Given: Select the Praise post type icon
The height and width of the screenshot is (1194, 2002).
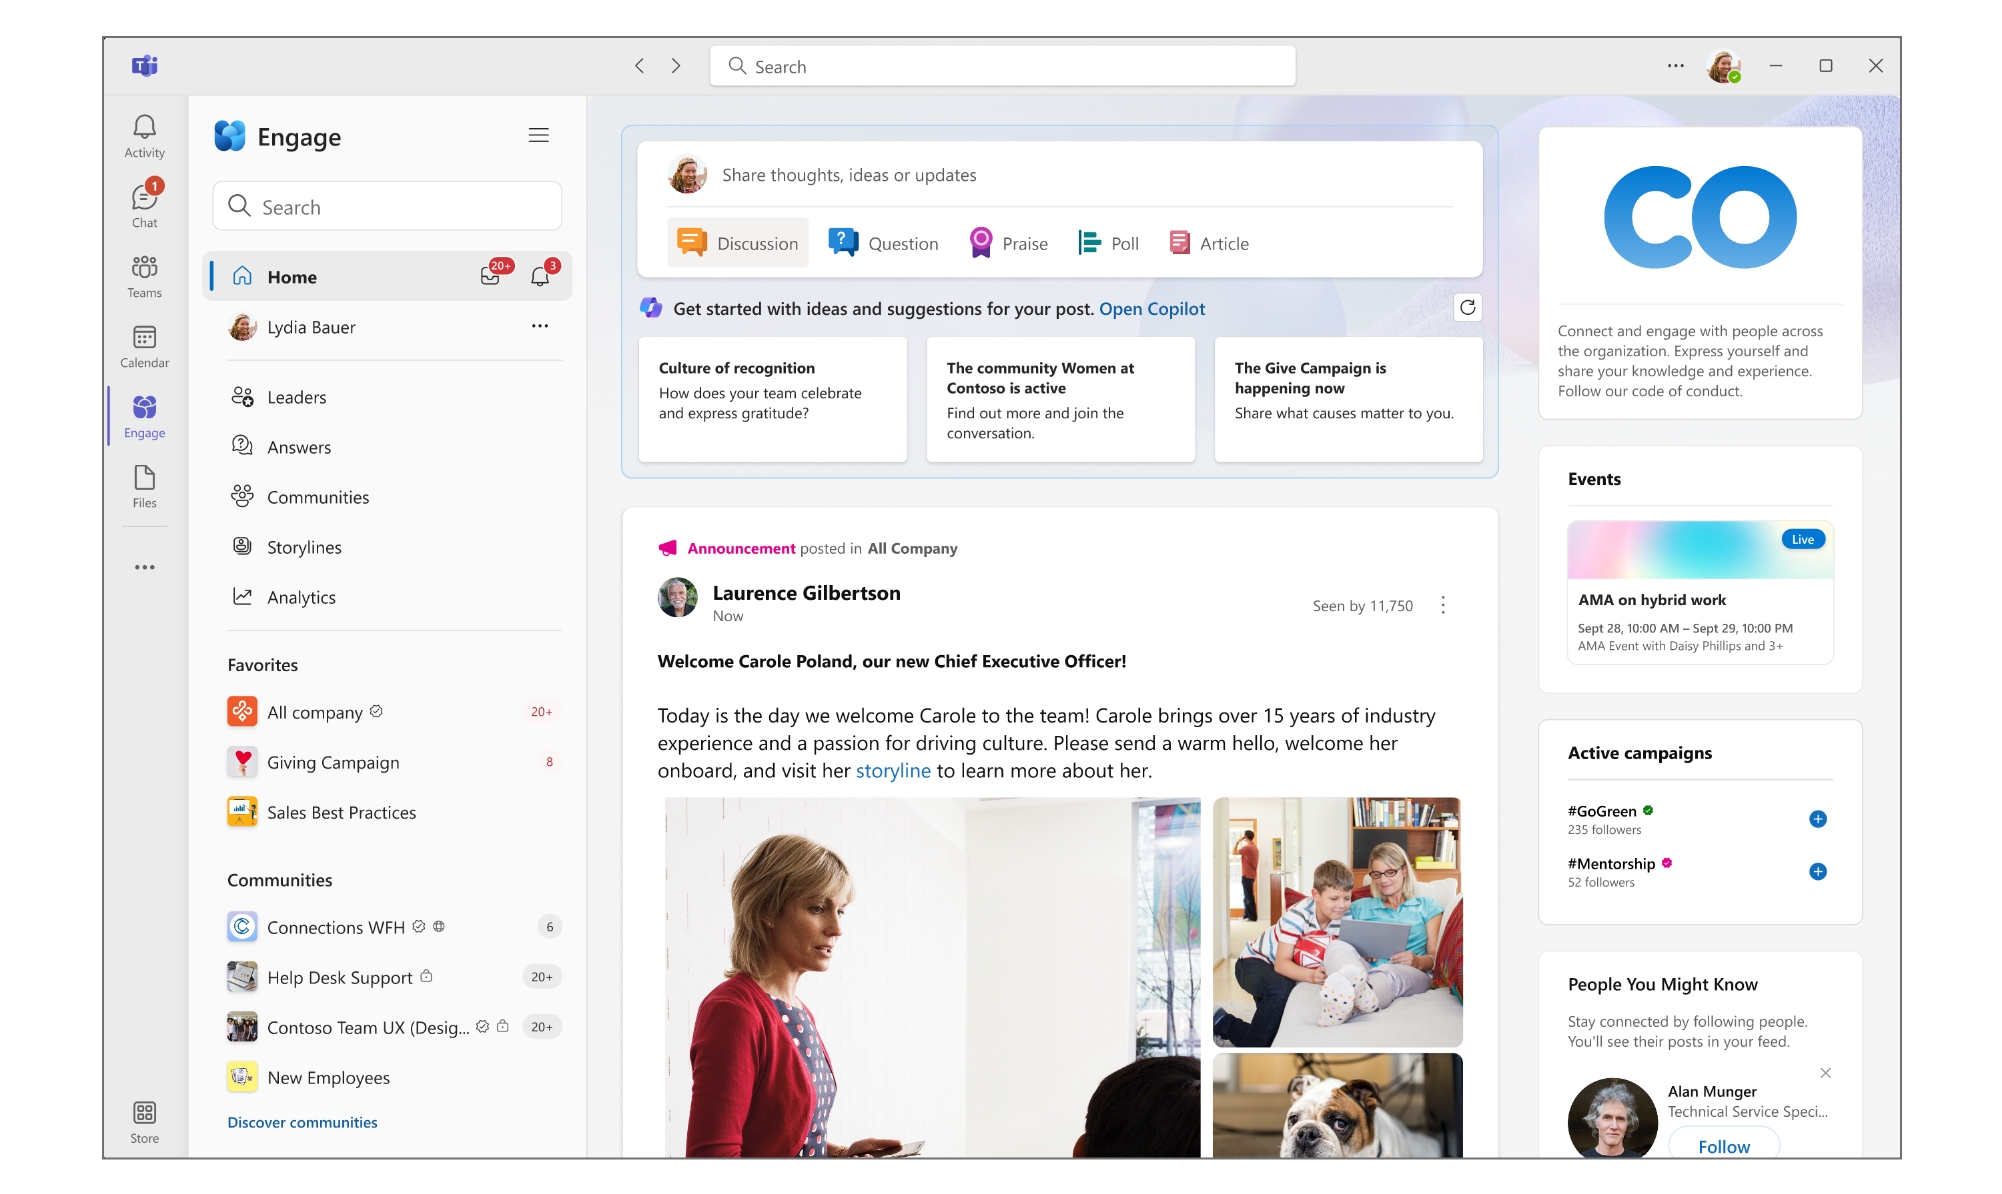Looking at the screenshot, I should click(x=982, y=243).
